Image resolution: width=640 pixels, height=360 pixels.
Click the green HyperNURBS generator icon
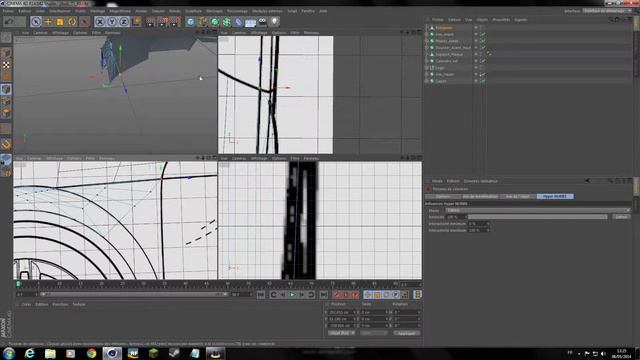click(x=215, y=21)
